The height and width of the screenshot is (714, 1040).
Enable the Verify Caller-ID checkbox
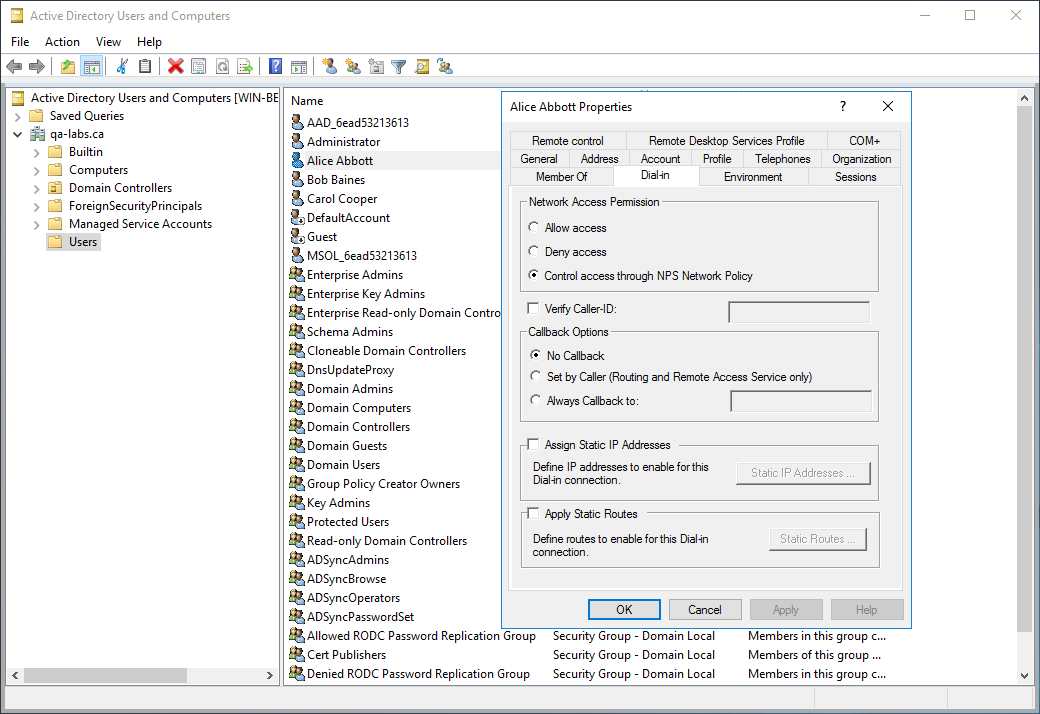pyautogui.click(x=533, y=309)
